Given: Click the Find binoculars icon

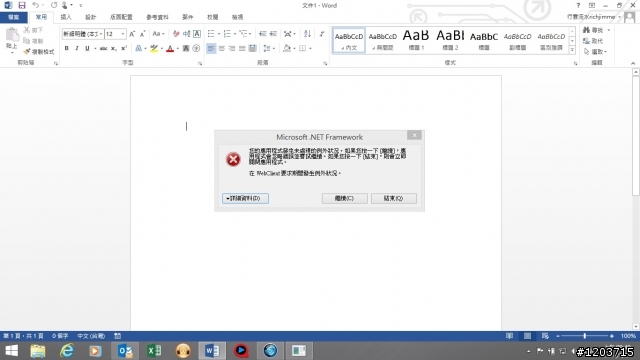Looking at the screenshot, I should [x=587, y=30].
